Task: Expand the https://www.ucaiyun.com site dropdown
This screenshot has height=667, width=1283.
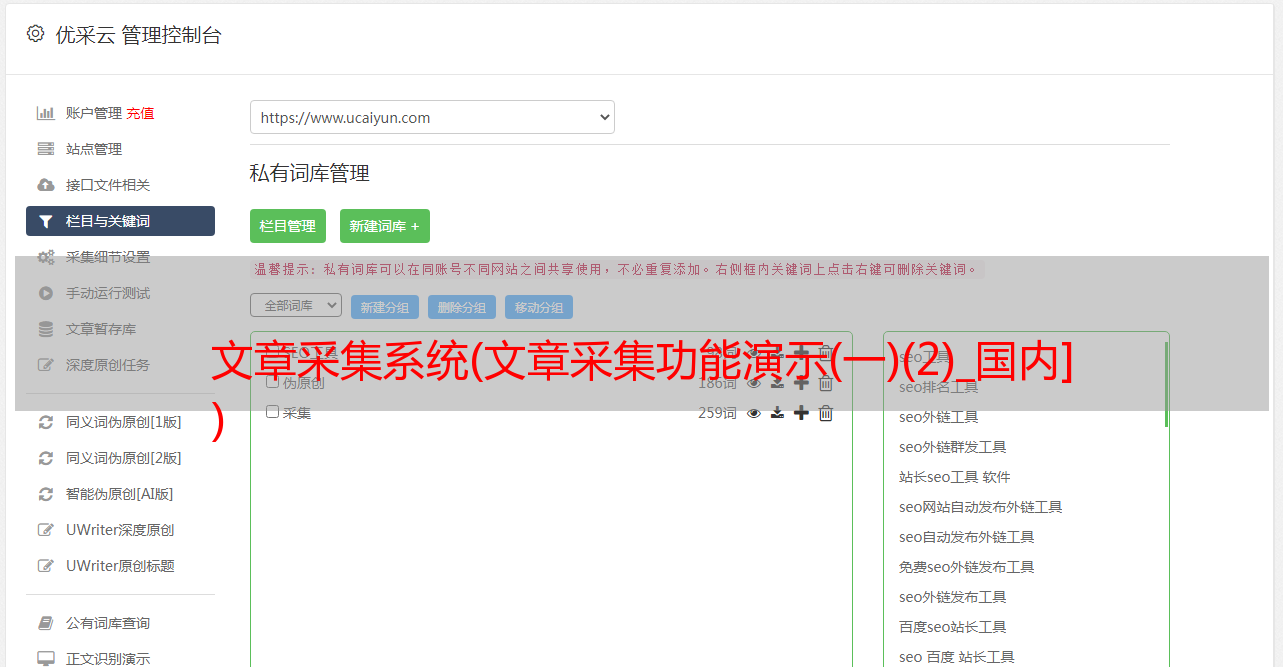Action: 432,117
